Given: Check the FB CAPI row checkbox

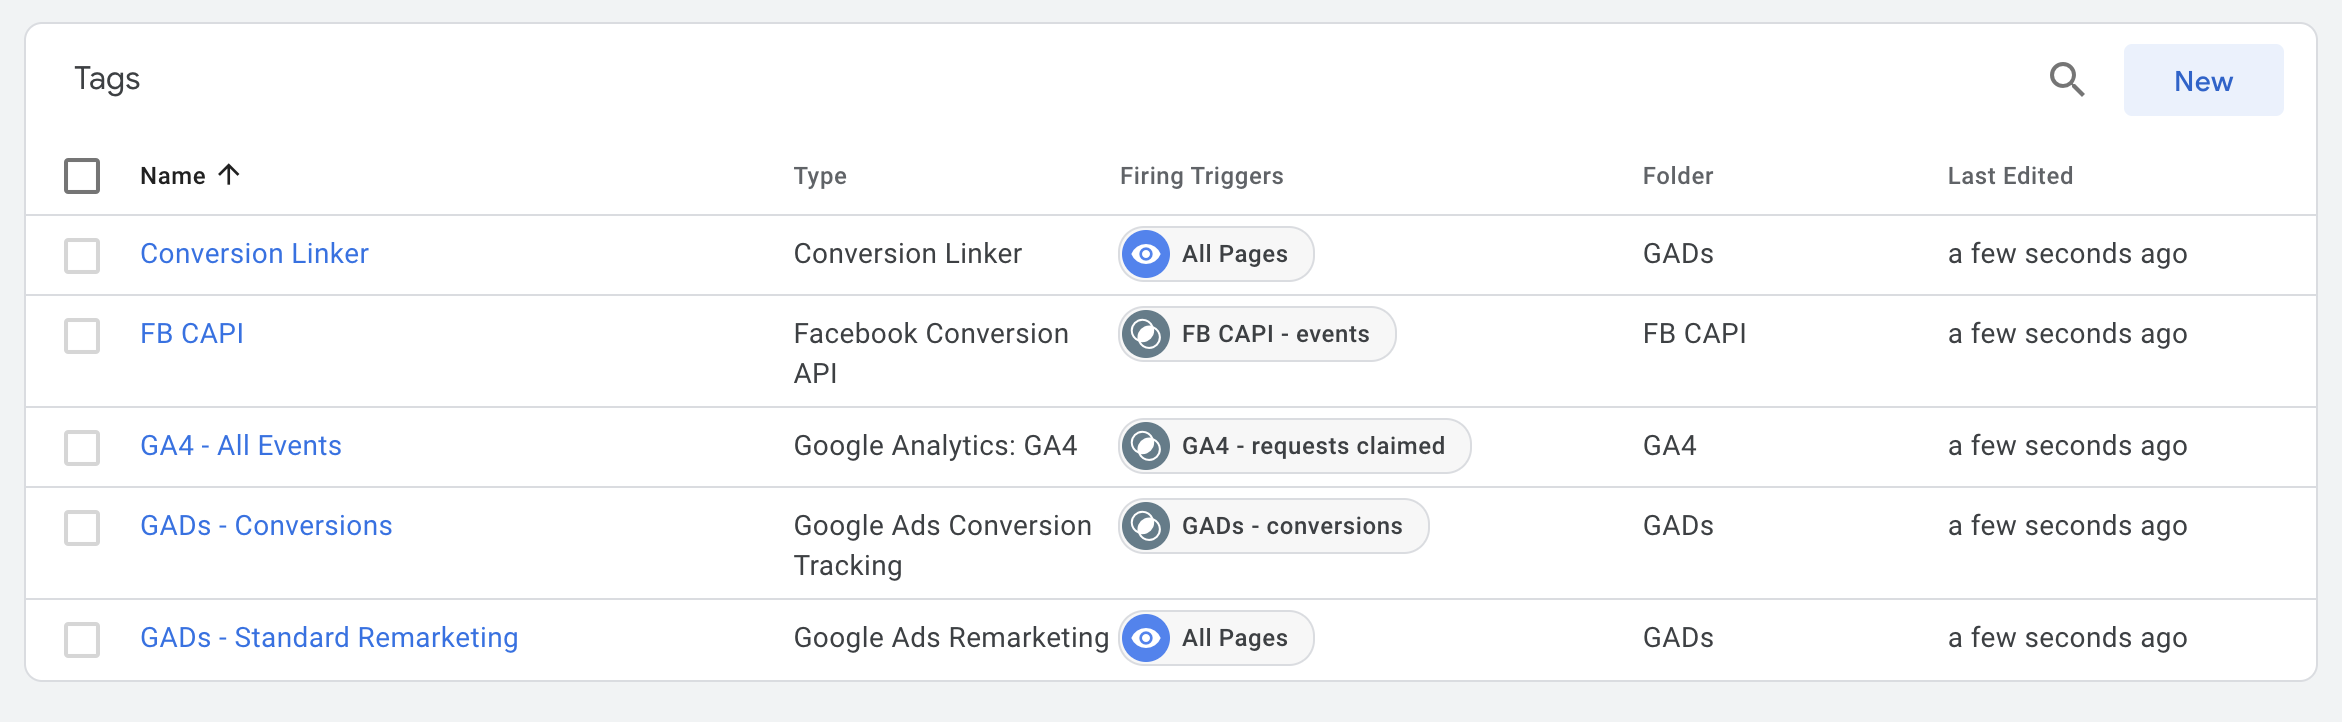Looking at the screenshot, I should pyautogui.click(x=82, y=335).
